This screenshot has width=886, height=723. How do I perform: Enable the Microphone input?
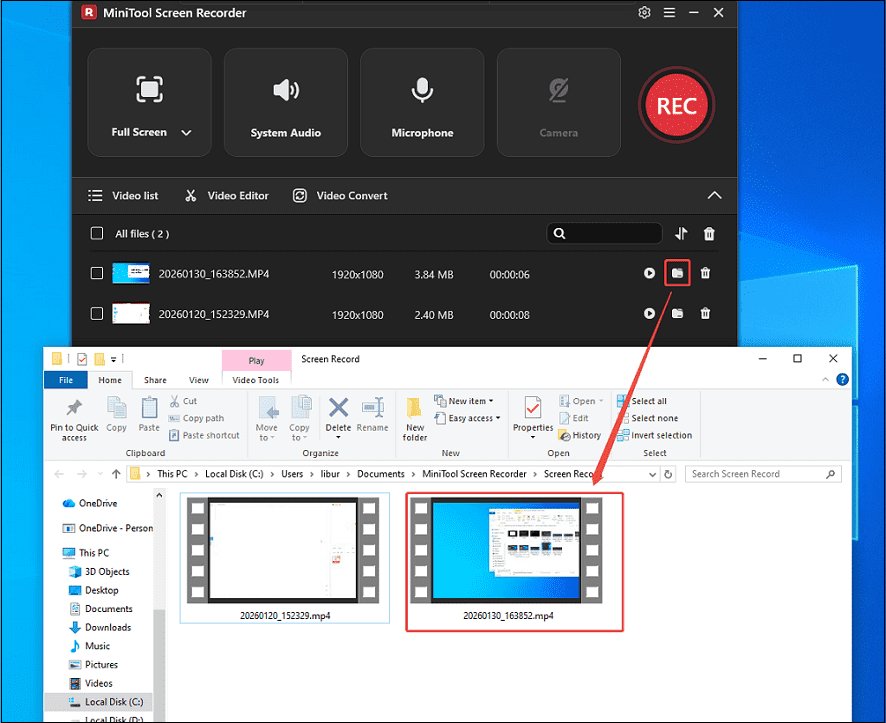pyautogui.click(x=422, y=101)
